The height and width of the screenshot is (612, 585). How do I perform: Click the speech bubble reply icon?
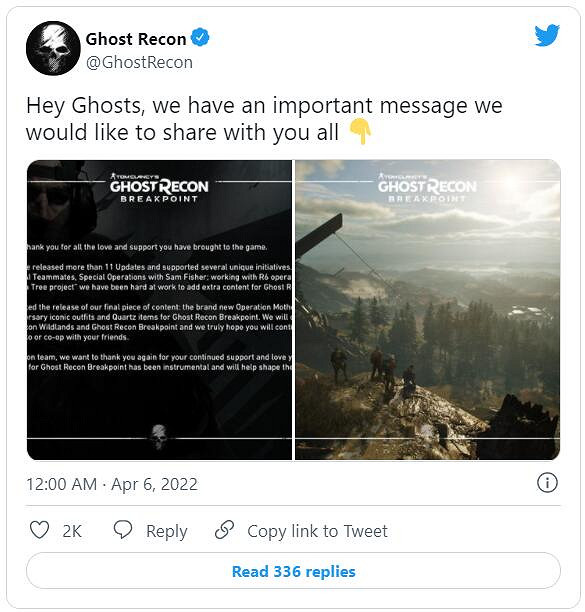[123, 530]
